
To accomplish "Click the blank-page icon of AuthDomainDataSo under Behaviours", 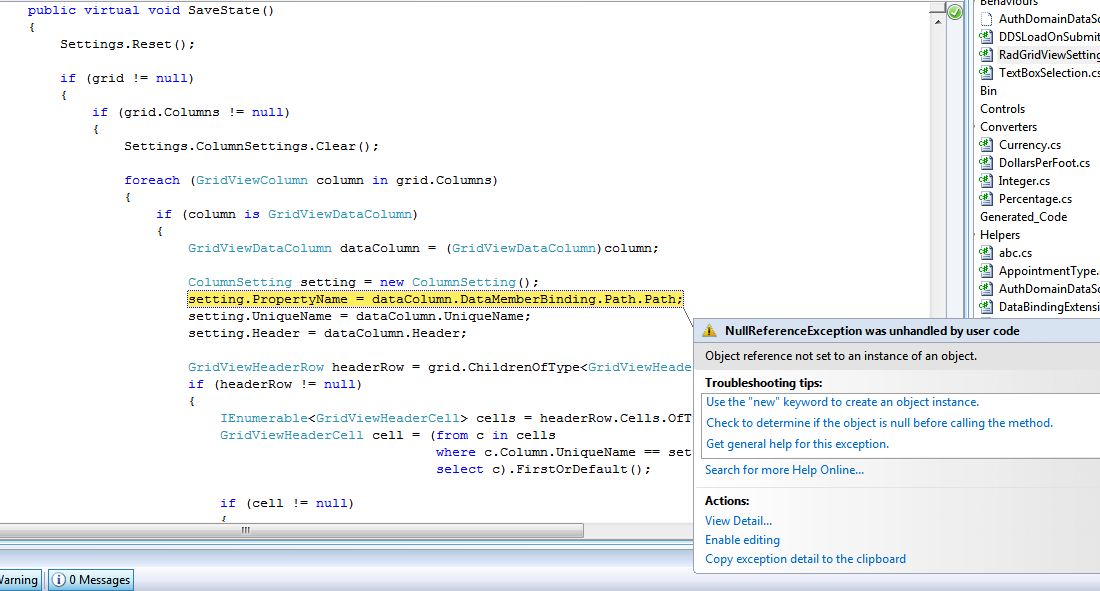I will click(986, 19).
